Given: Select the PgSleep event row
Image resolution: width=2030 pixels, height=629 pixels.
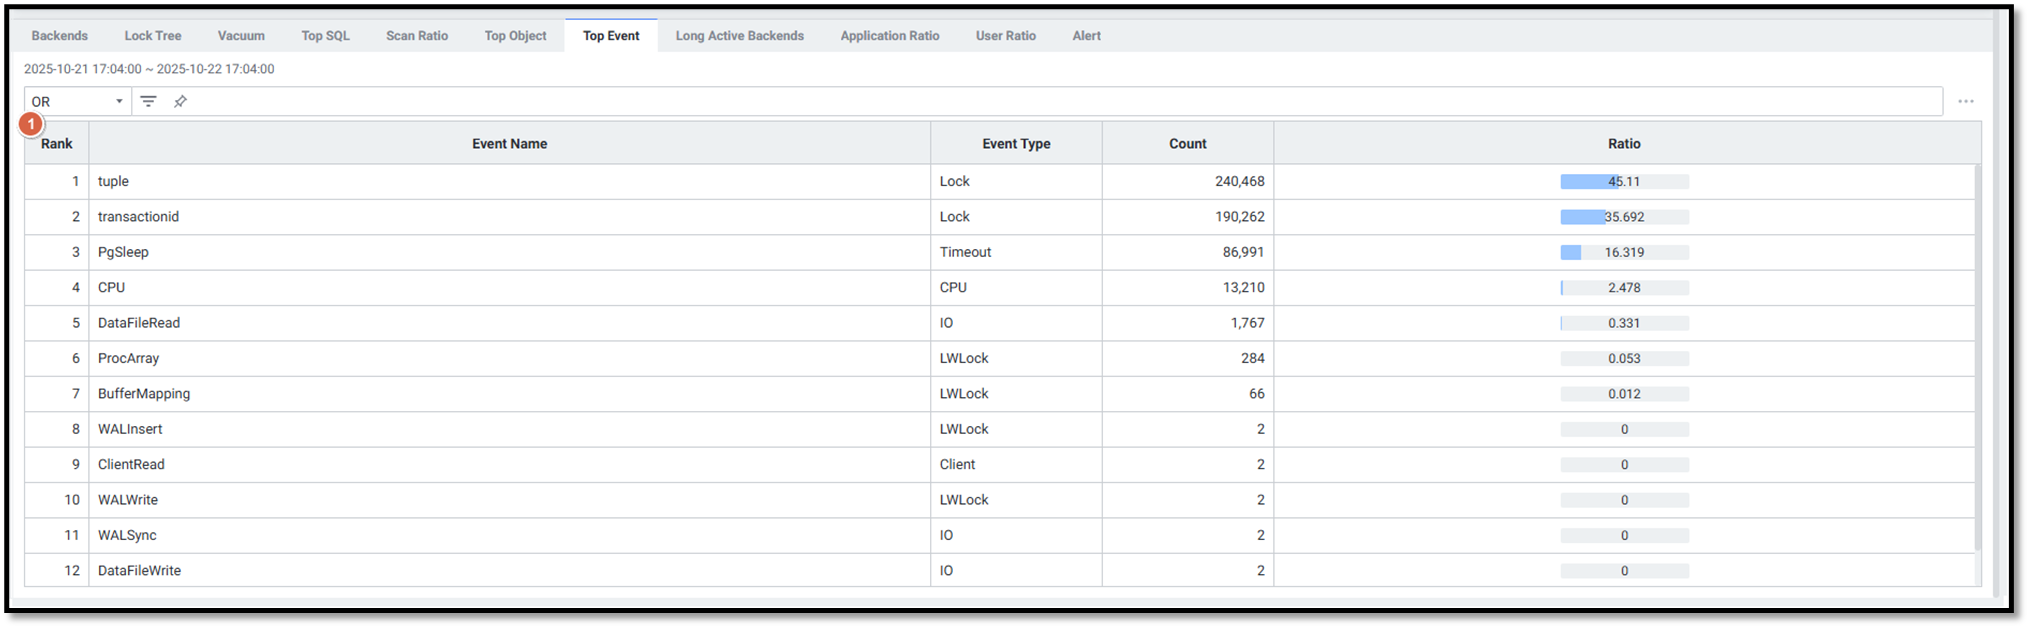Looking at the screenshot, I should (x=500, y=252).
